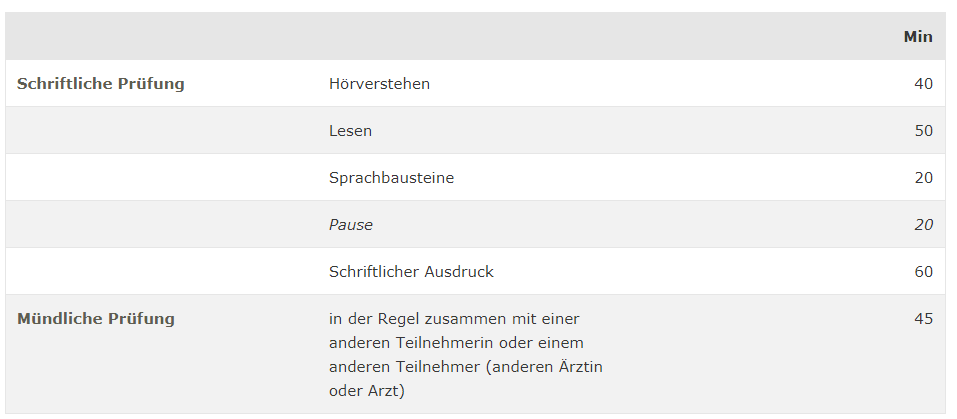Click the 45 minutes value
The image size is (957, 419).
click(923, 318)
